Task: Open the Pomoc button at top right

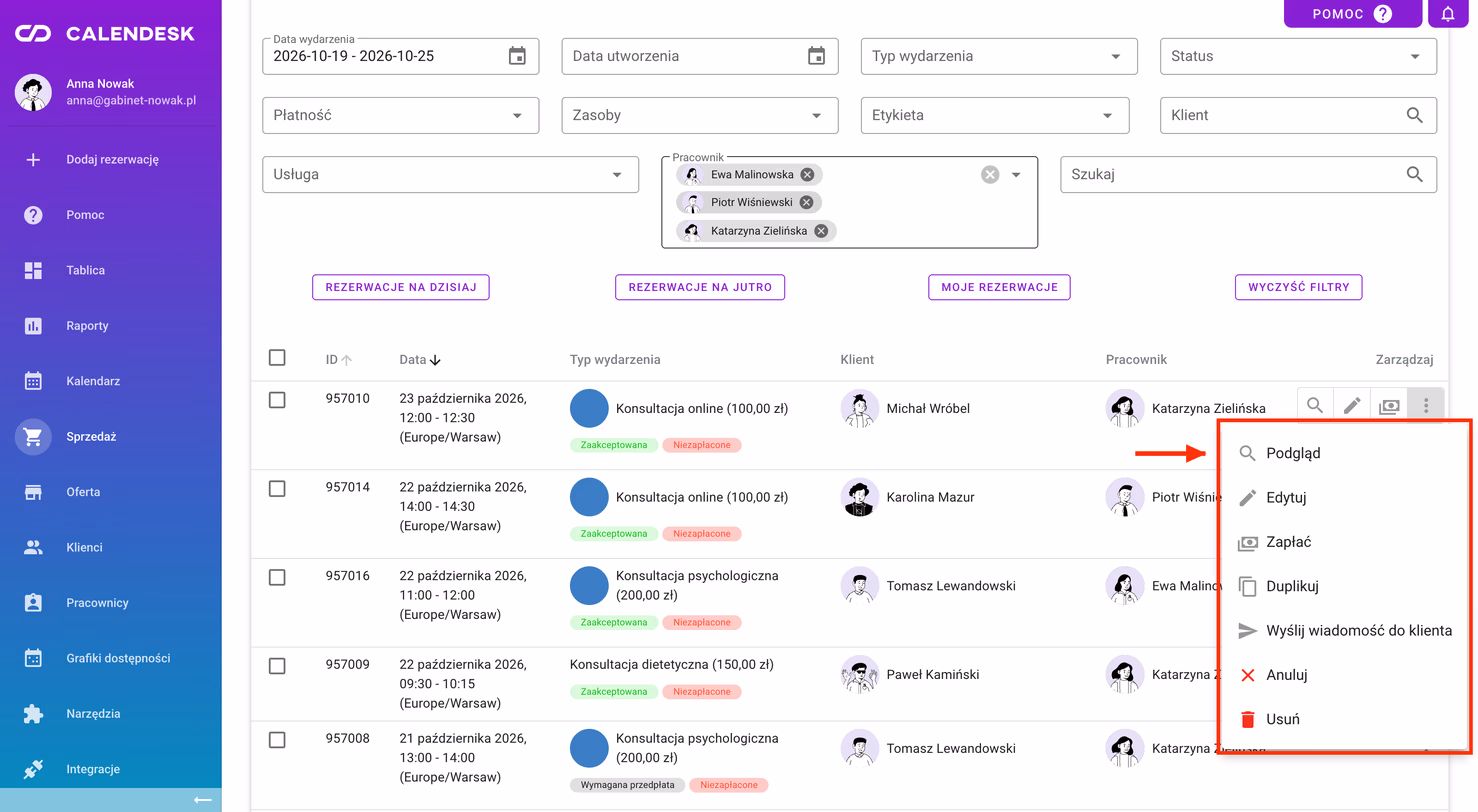Action: (x=1353, y=13)
